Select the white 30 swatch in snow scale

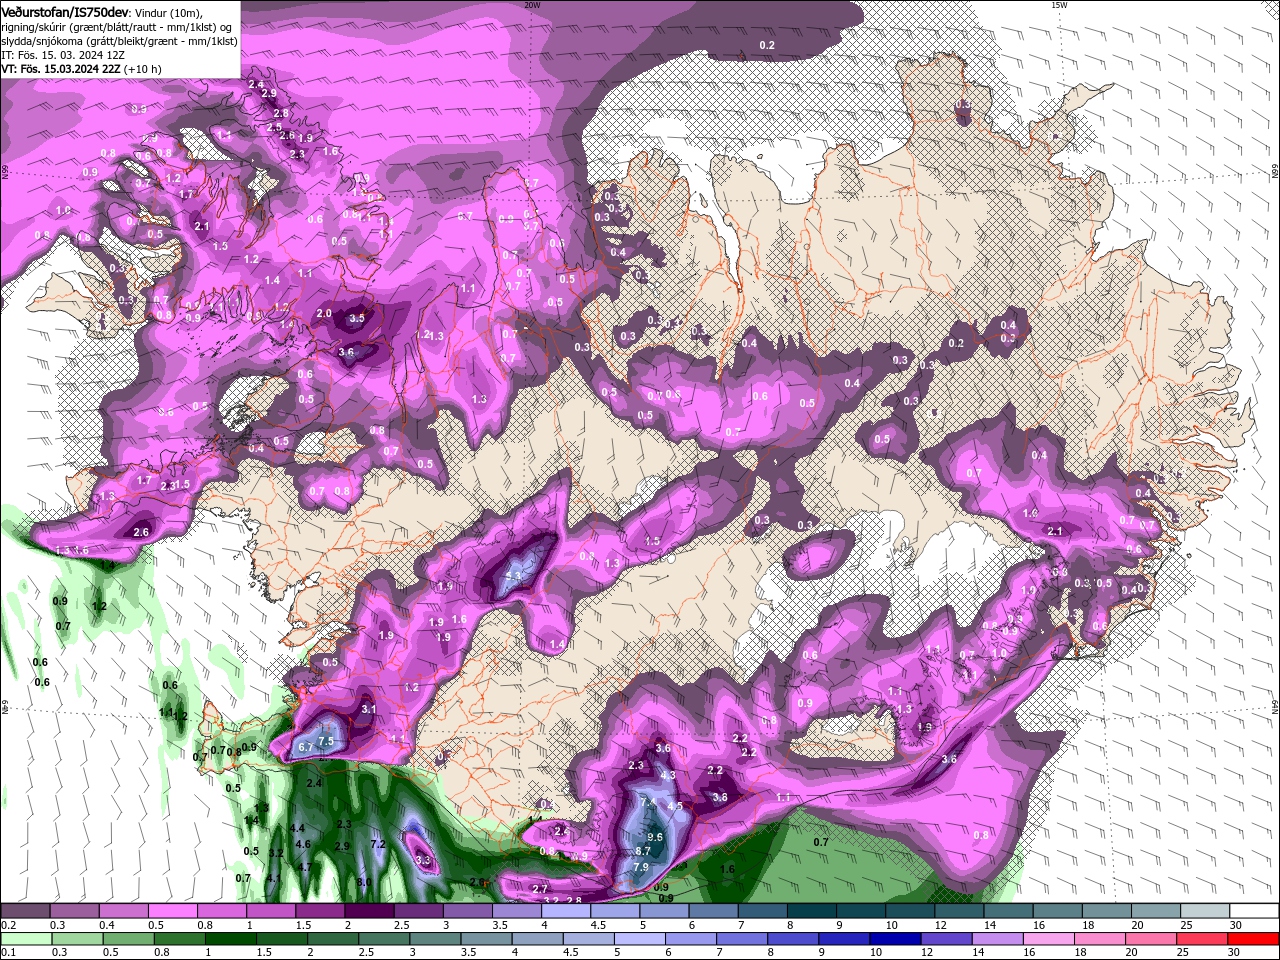click(x=1254, y=910)
